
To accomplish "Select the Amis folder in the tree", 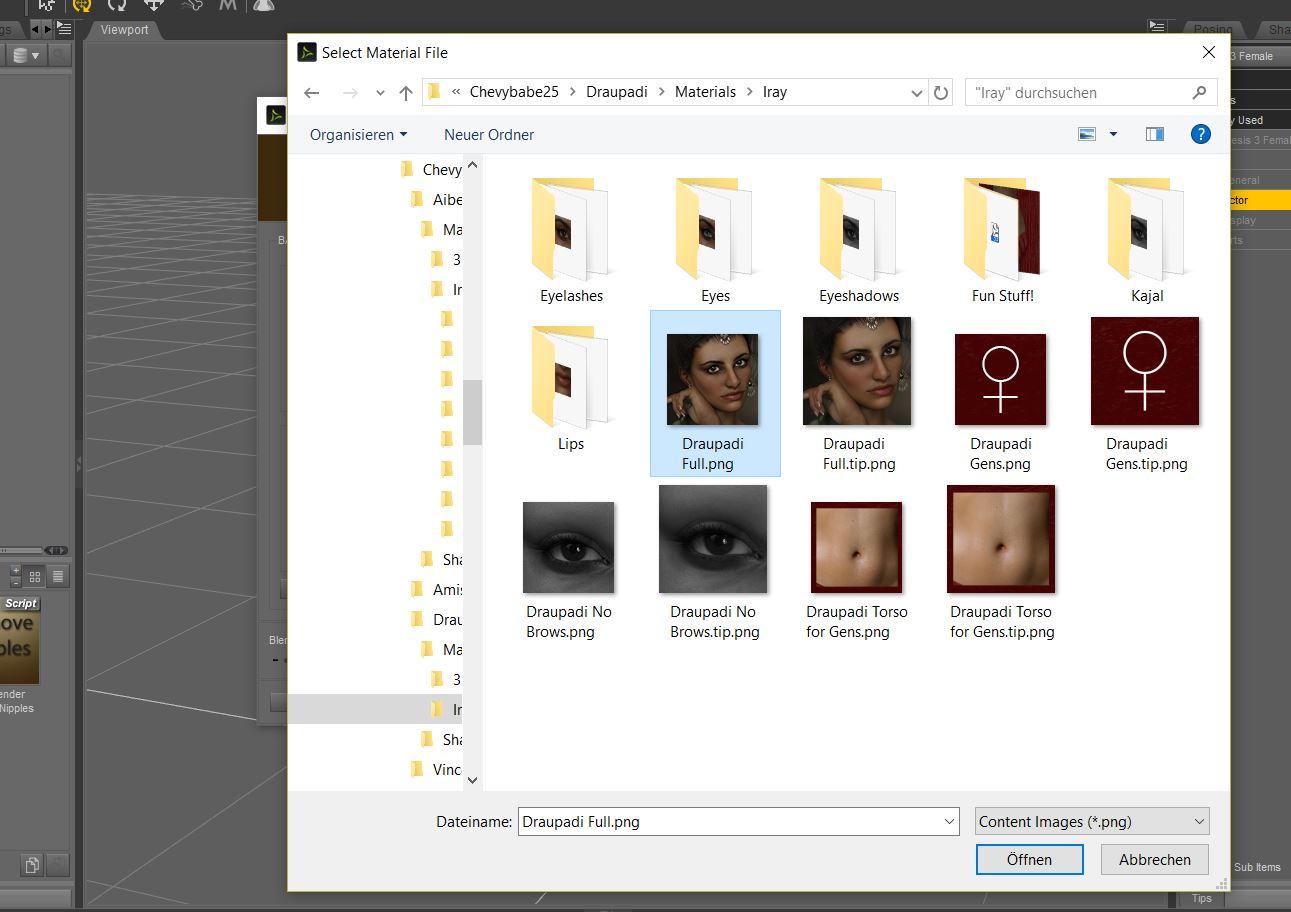I will click(x=437, y=589).
